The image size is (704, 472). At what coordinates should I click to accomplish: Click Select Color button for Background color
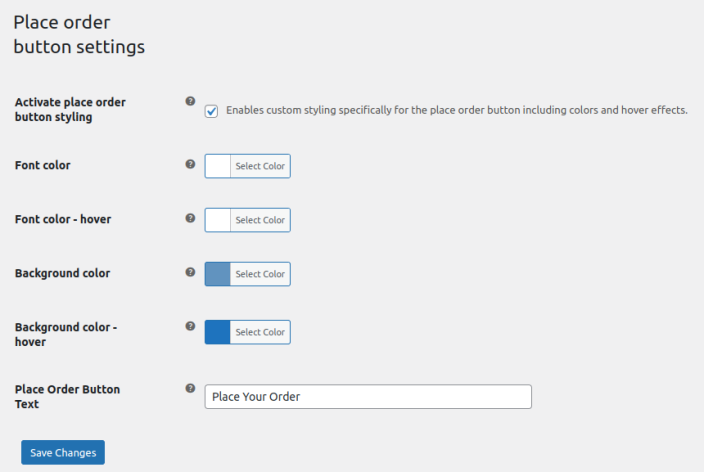click(x=260, y=274)
